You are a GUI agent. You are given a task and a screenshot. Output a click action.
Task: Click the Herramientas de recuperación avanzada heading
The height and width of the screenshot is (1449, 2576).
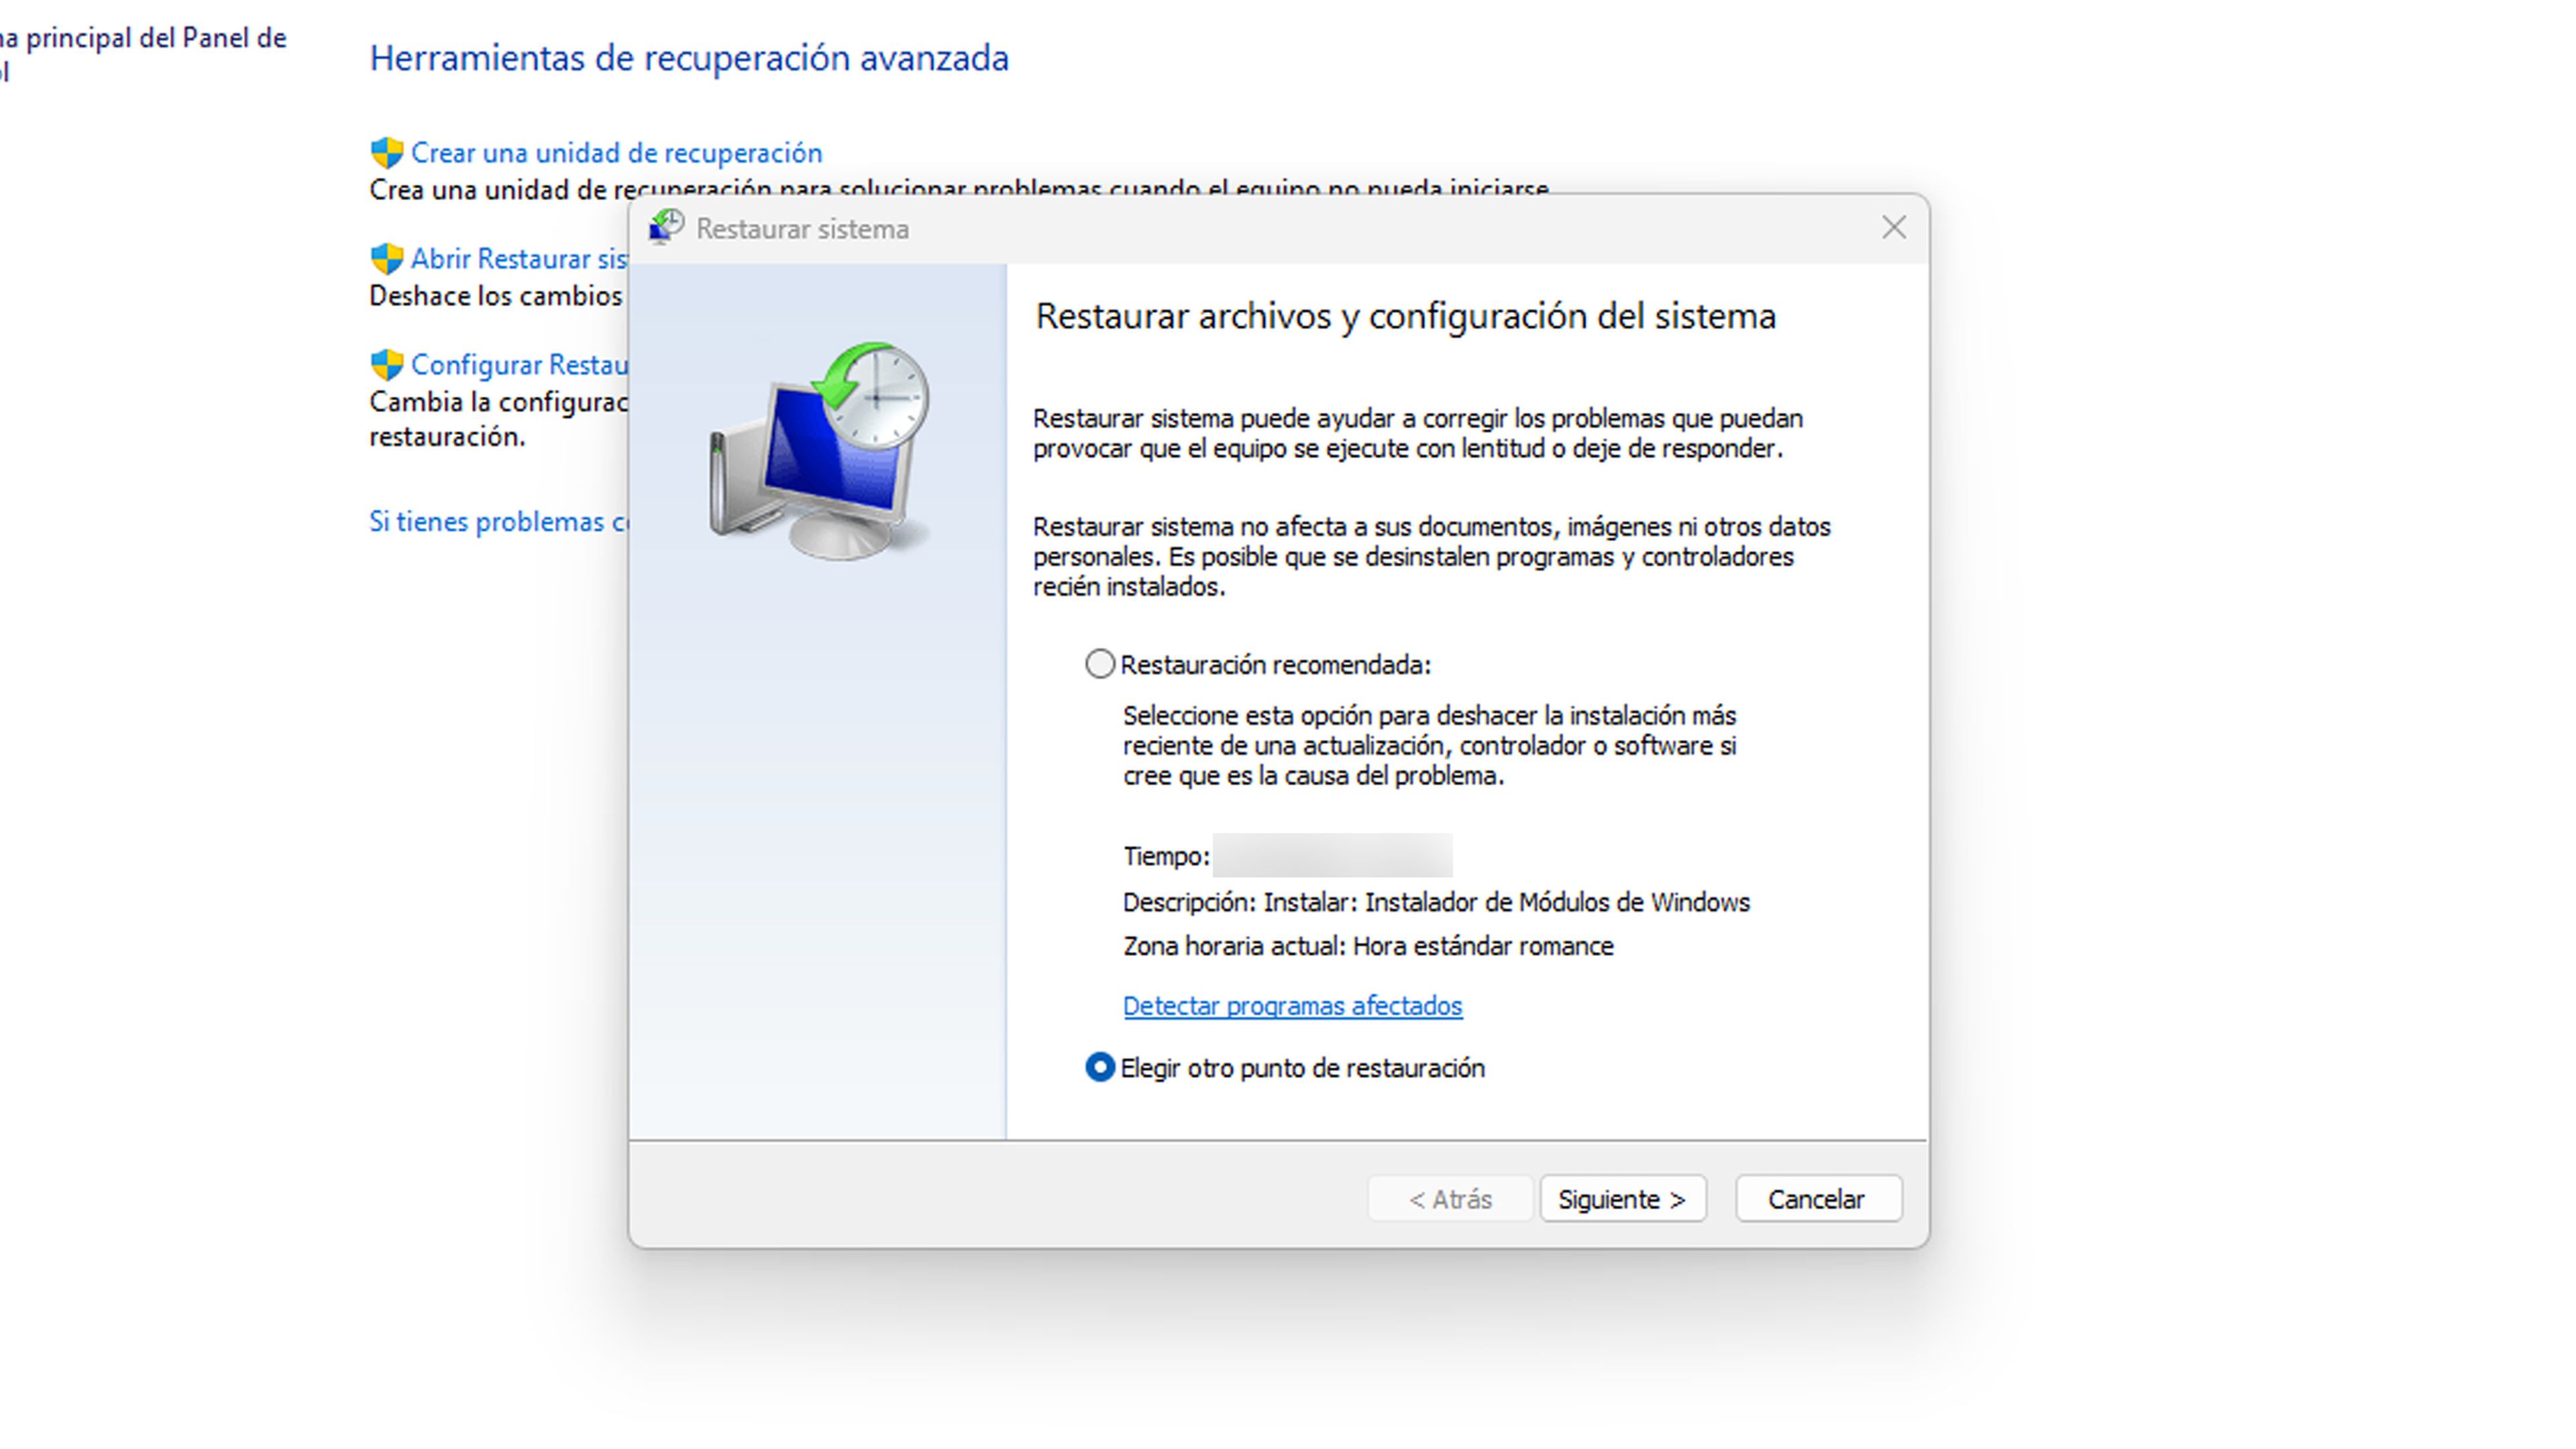pyautogui.click(x=689, y=58)
